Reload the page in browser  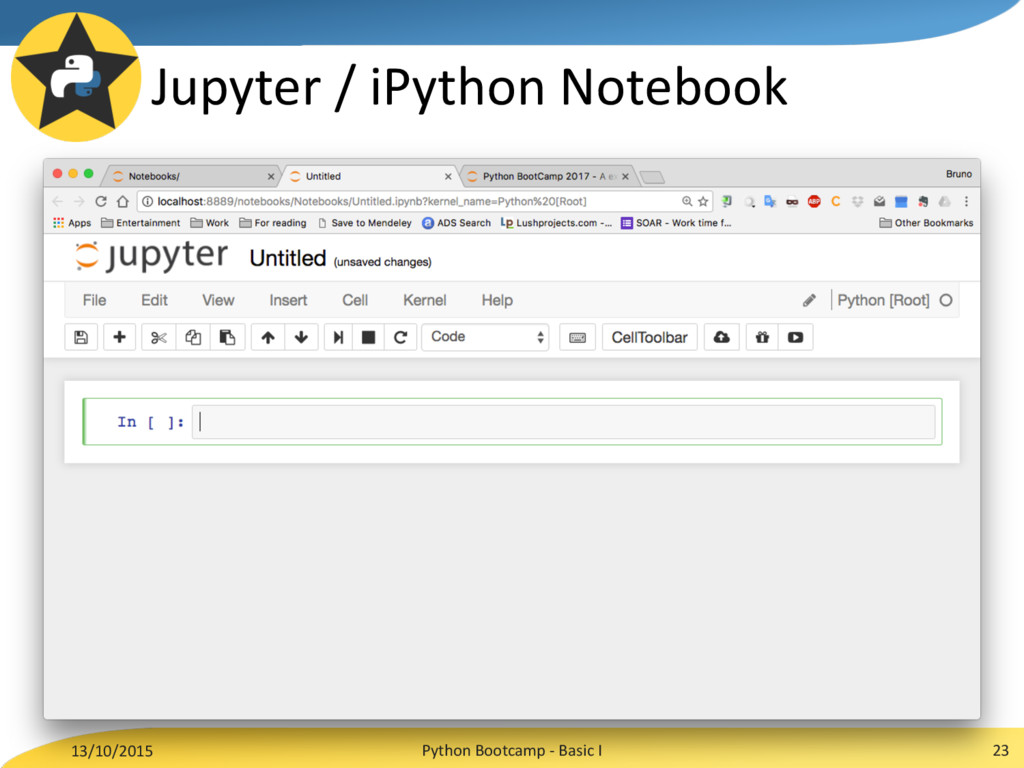[101, 201]
